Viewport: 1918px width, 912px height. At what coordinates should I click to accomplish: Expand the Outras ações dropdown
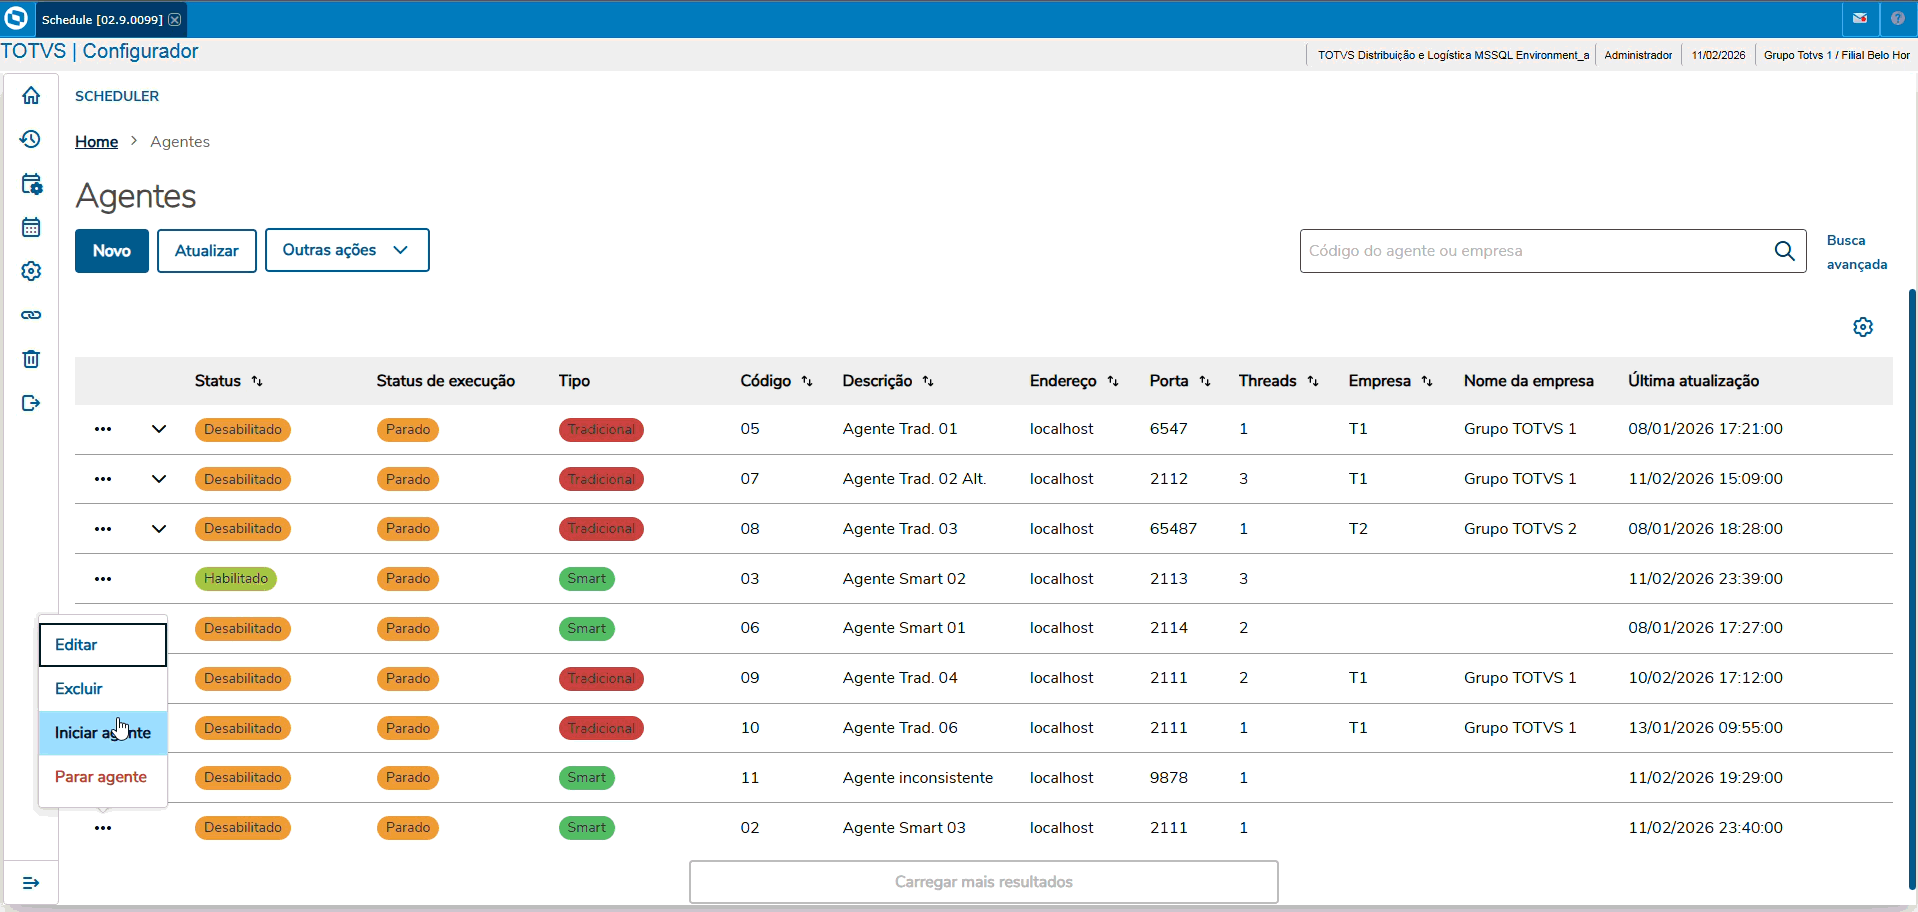click(347, 250)
